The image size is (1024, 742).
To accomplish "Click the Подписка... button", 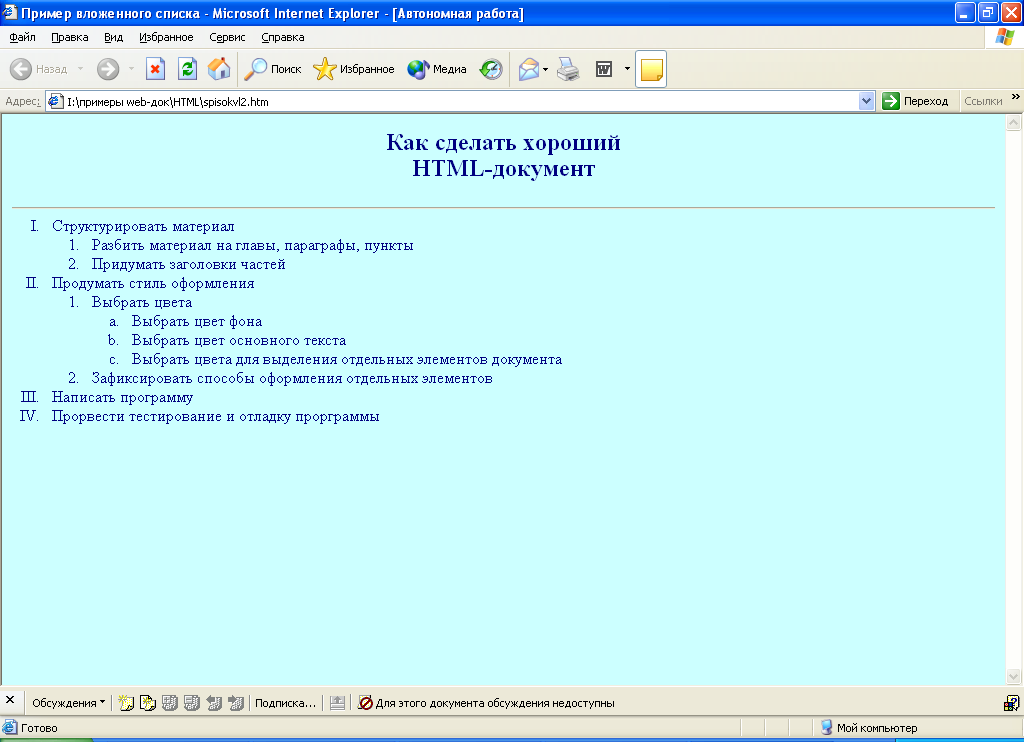I will pyautogui.click(x=285, y=703).
